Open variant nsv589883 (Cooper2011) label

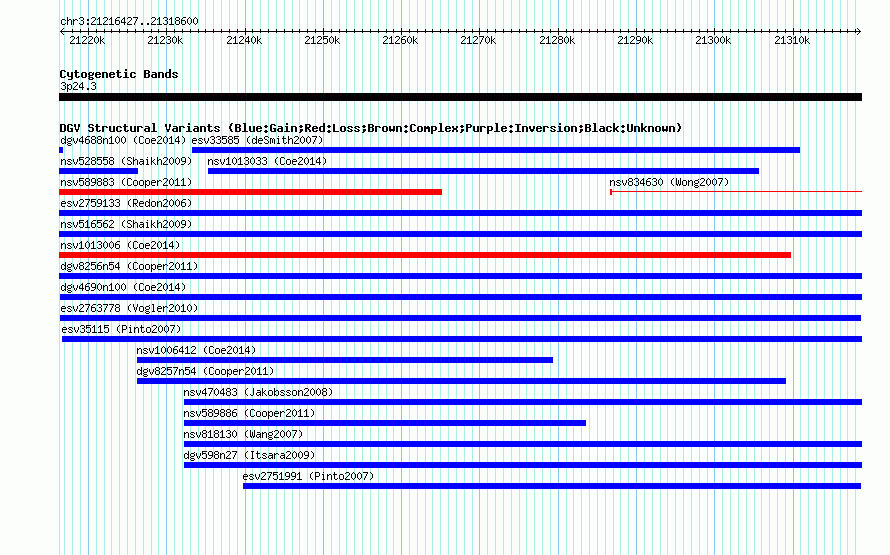(126, 182)
